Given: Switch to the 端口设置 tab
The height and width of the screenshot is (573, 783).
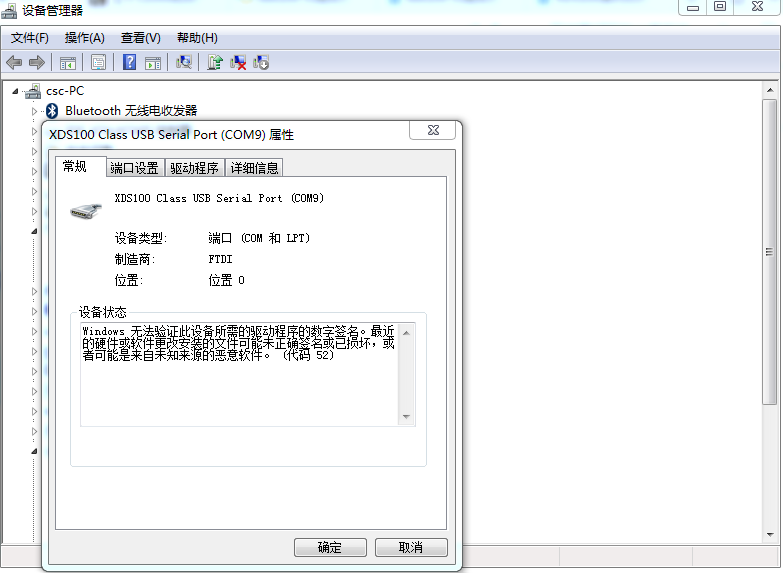Looking at the screenshot, I should 134,168.
